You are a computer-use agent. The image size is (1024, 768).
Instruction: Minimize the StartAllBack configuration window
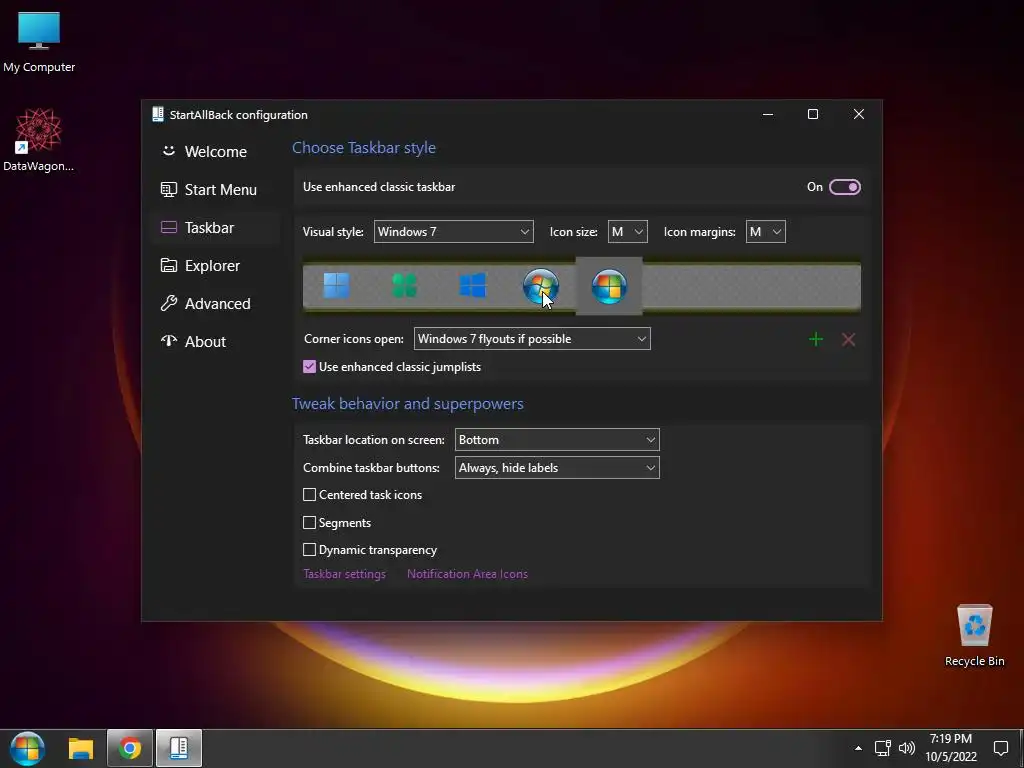(x=768, y=114)
